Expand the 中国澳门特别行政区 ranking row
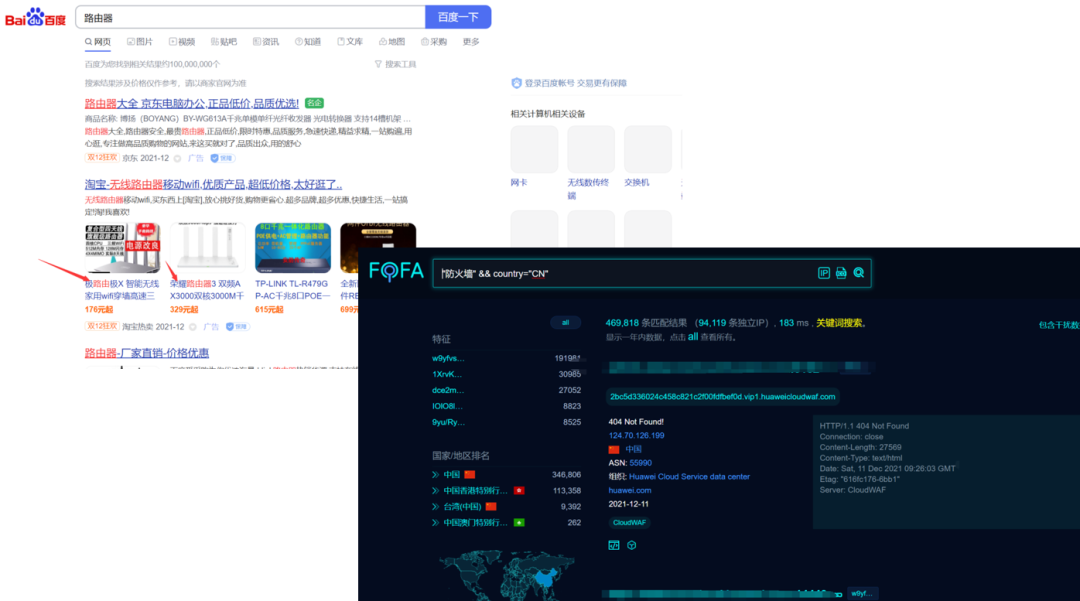Image resolution: width=1080 pixels, height=601 pixels. [x=435, y=523]
